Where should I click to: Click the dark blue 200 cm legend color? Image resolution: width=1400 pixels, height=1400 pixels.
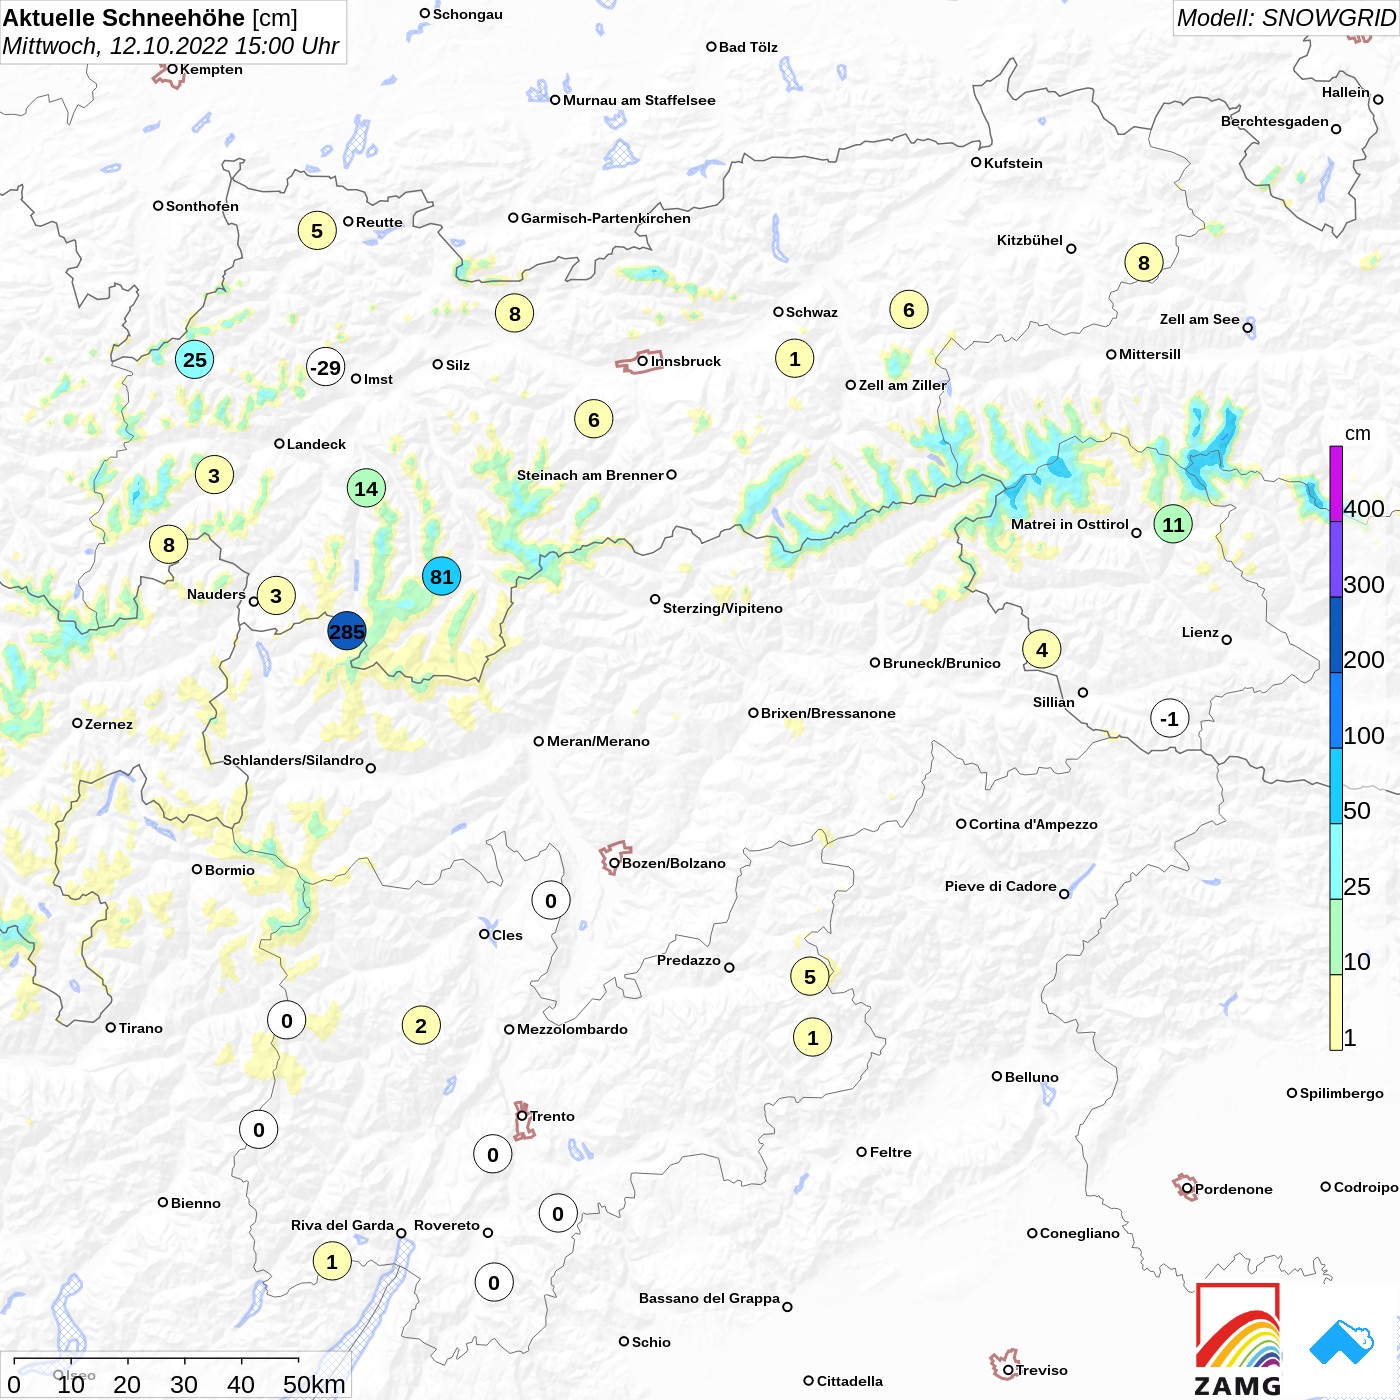click(x=1336, y=635)
